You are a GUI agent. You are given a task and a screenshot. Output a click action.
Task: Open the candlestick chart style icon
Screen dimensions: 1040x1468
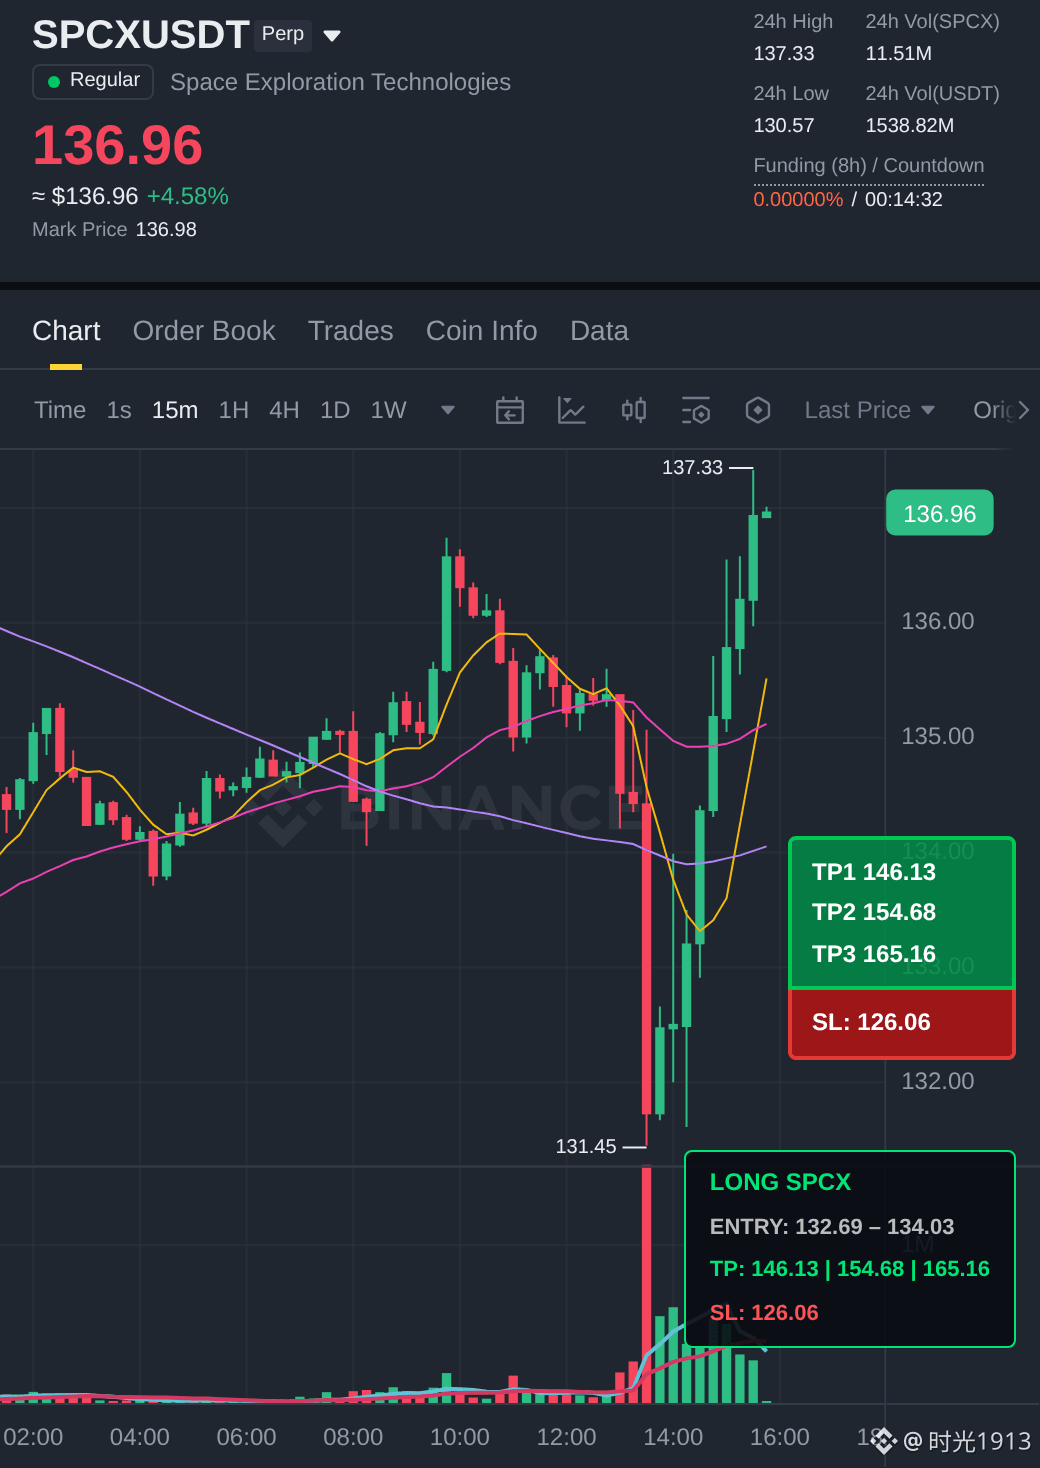coord(634,410)
